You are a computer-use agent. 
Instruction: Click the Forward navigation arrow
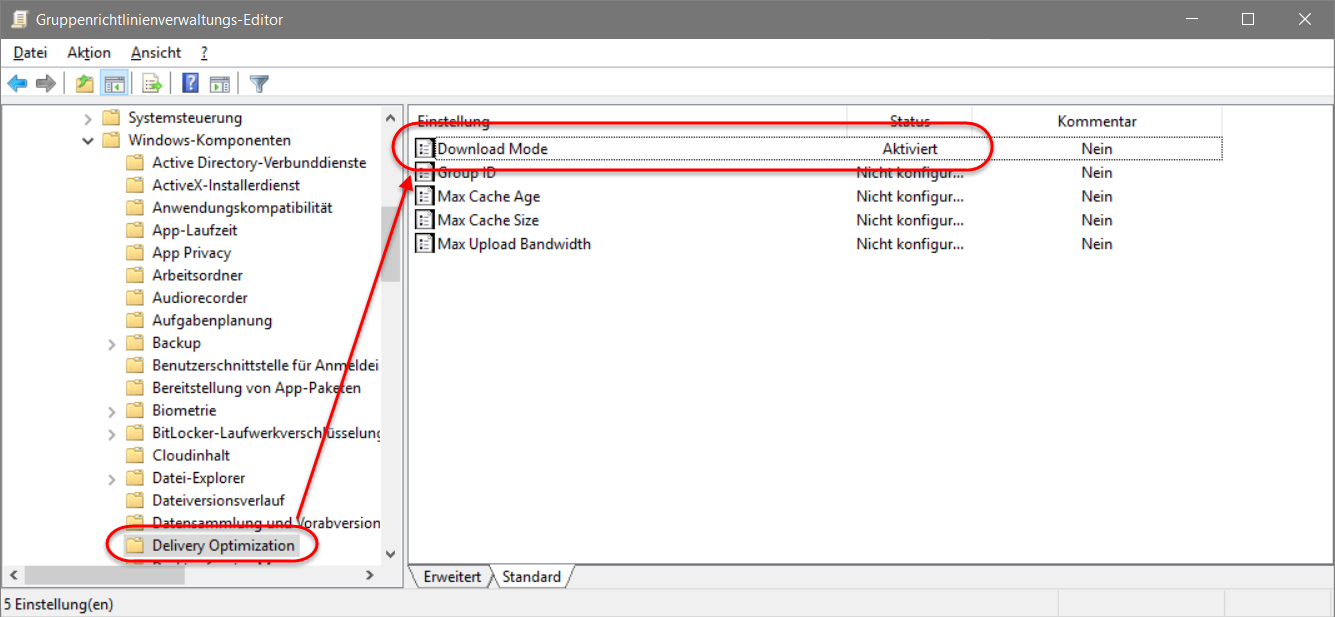pyautogui.click(x=45, y=83)
